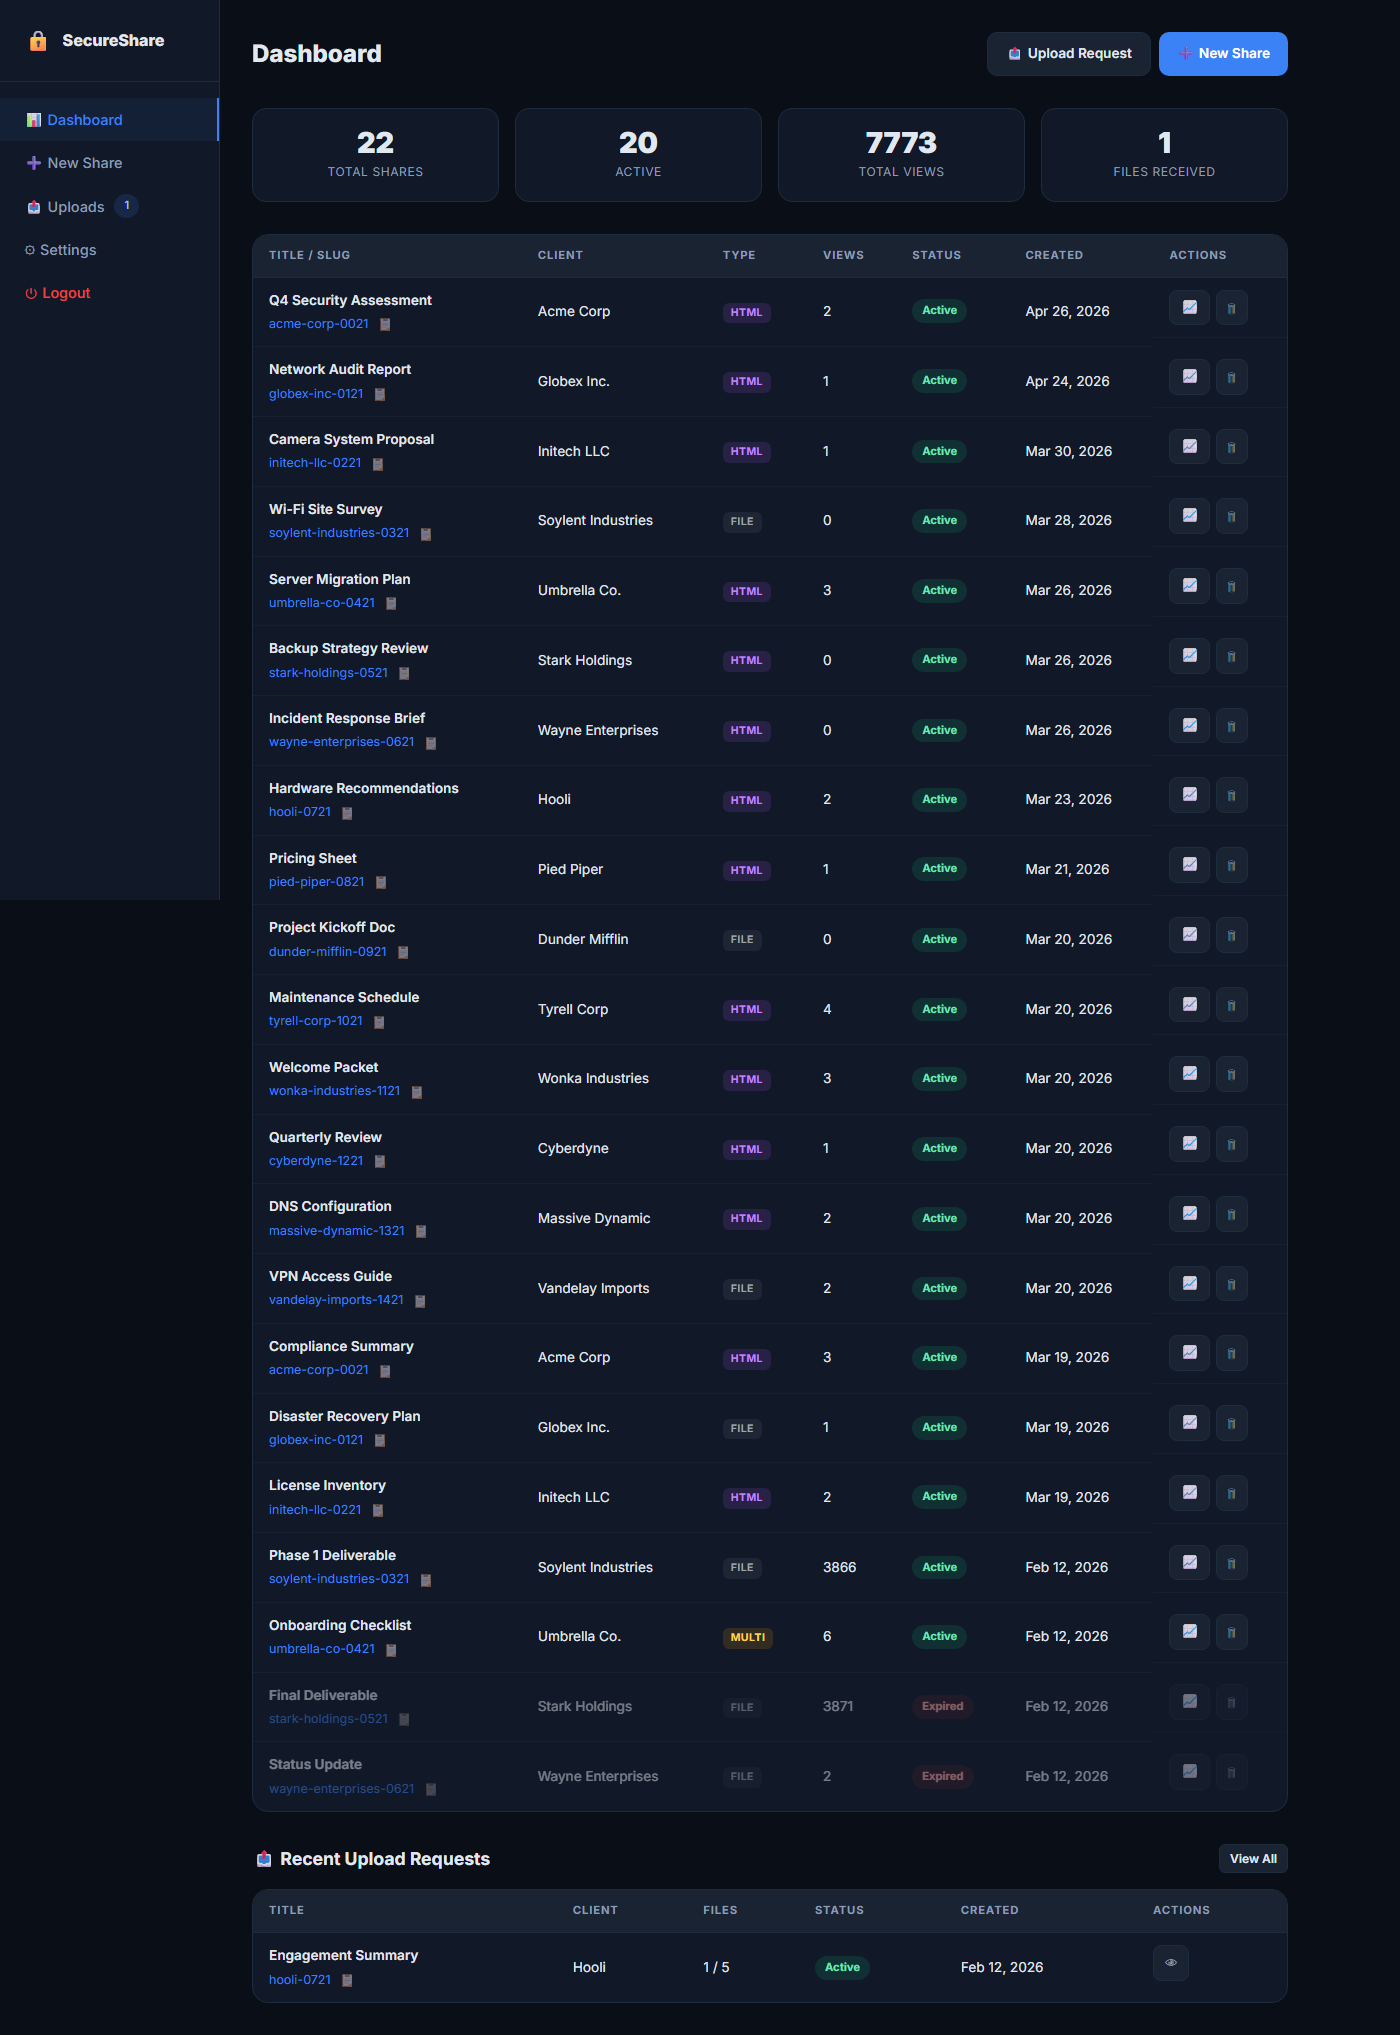Screen dimensions: 1400x2035
Task: Copy slug for Q4 Security Assessment row
Action: pyautogui.click(x=385, y=325)
